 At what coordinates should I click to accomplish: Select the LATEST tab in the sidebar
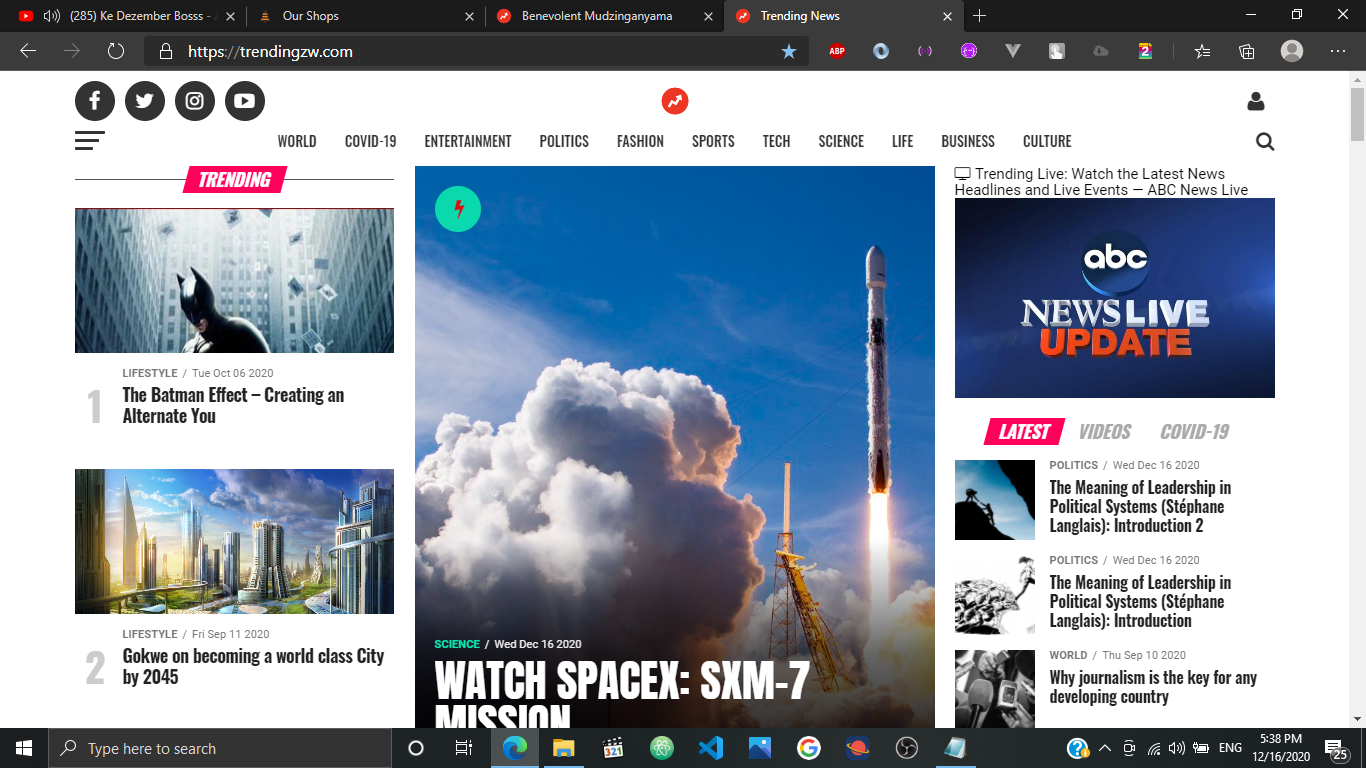(x=1024, y=431)
